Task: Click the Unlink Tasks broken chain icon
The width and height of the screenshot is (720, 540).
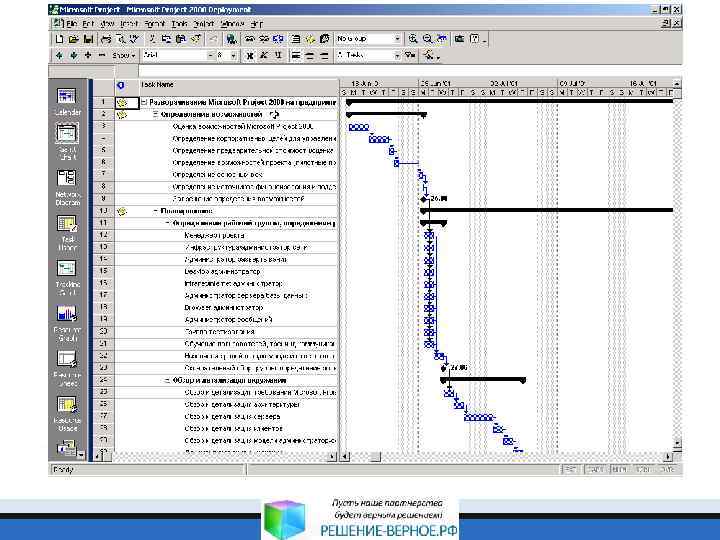Action: point(264,39)
